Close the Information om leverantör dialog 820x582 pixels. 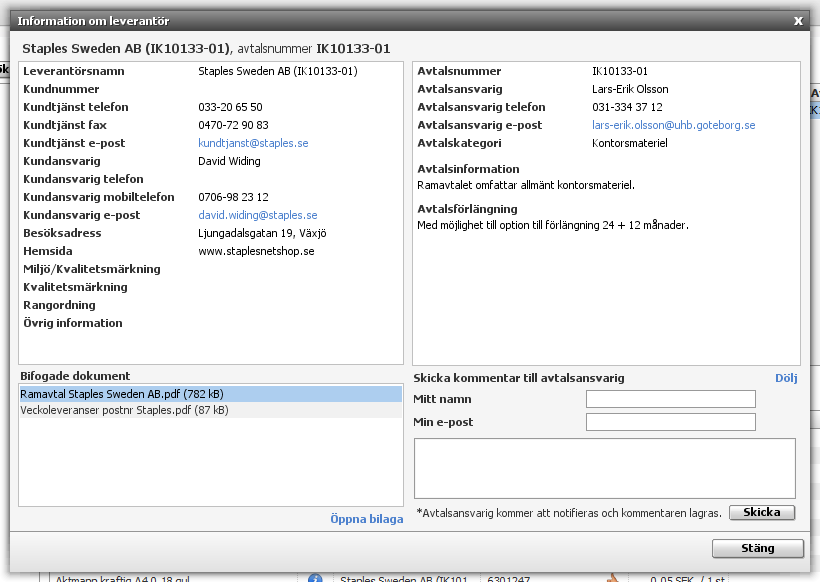click(x=798, y=21)
